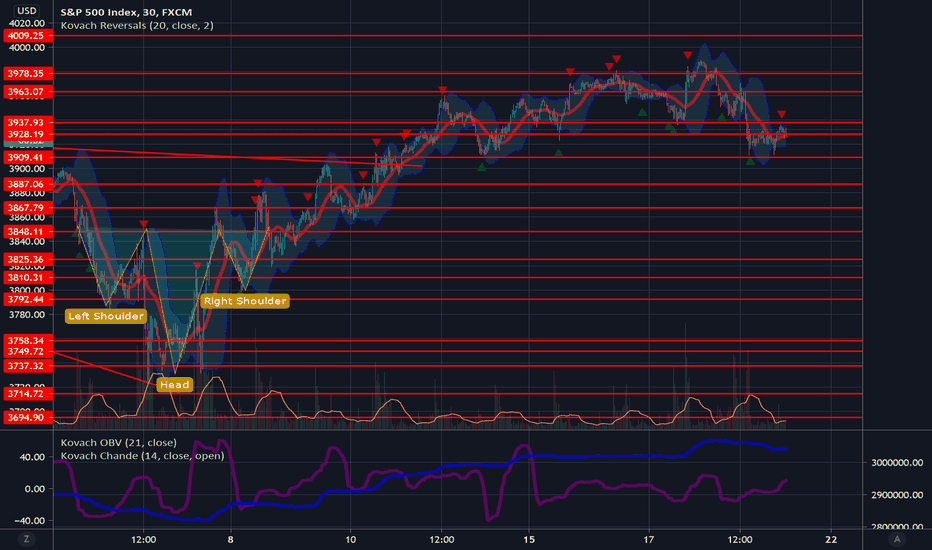Select the 3810.31 price level label
Image resolution: width=932 pixels, height=550 pixels.
click(x=27, y=278)
